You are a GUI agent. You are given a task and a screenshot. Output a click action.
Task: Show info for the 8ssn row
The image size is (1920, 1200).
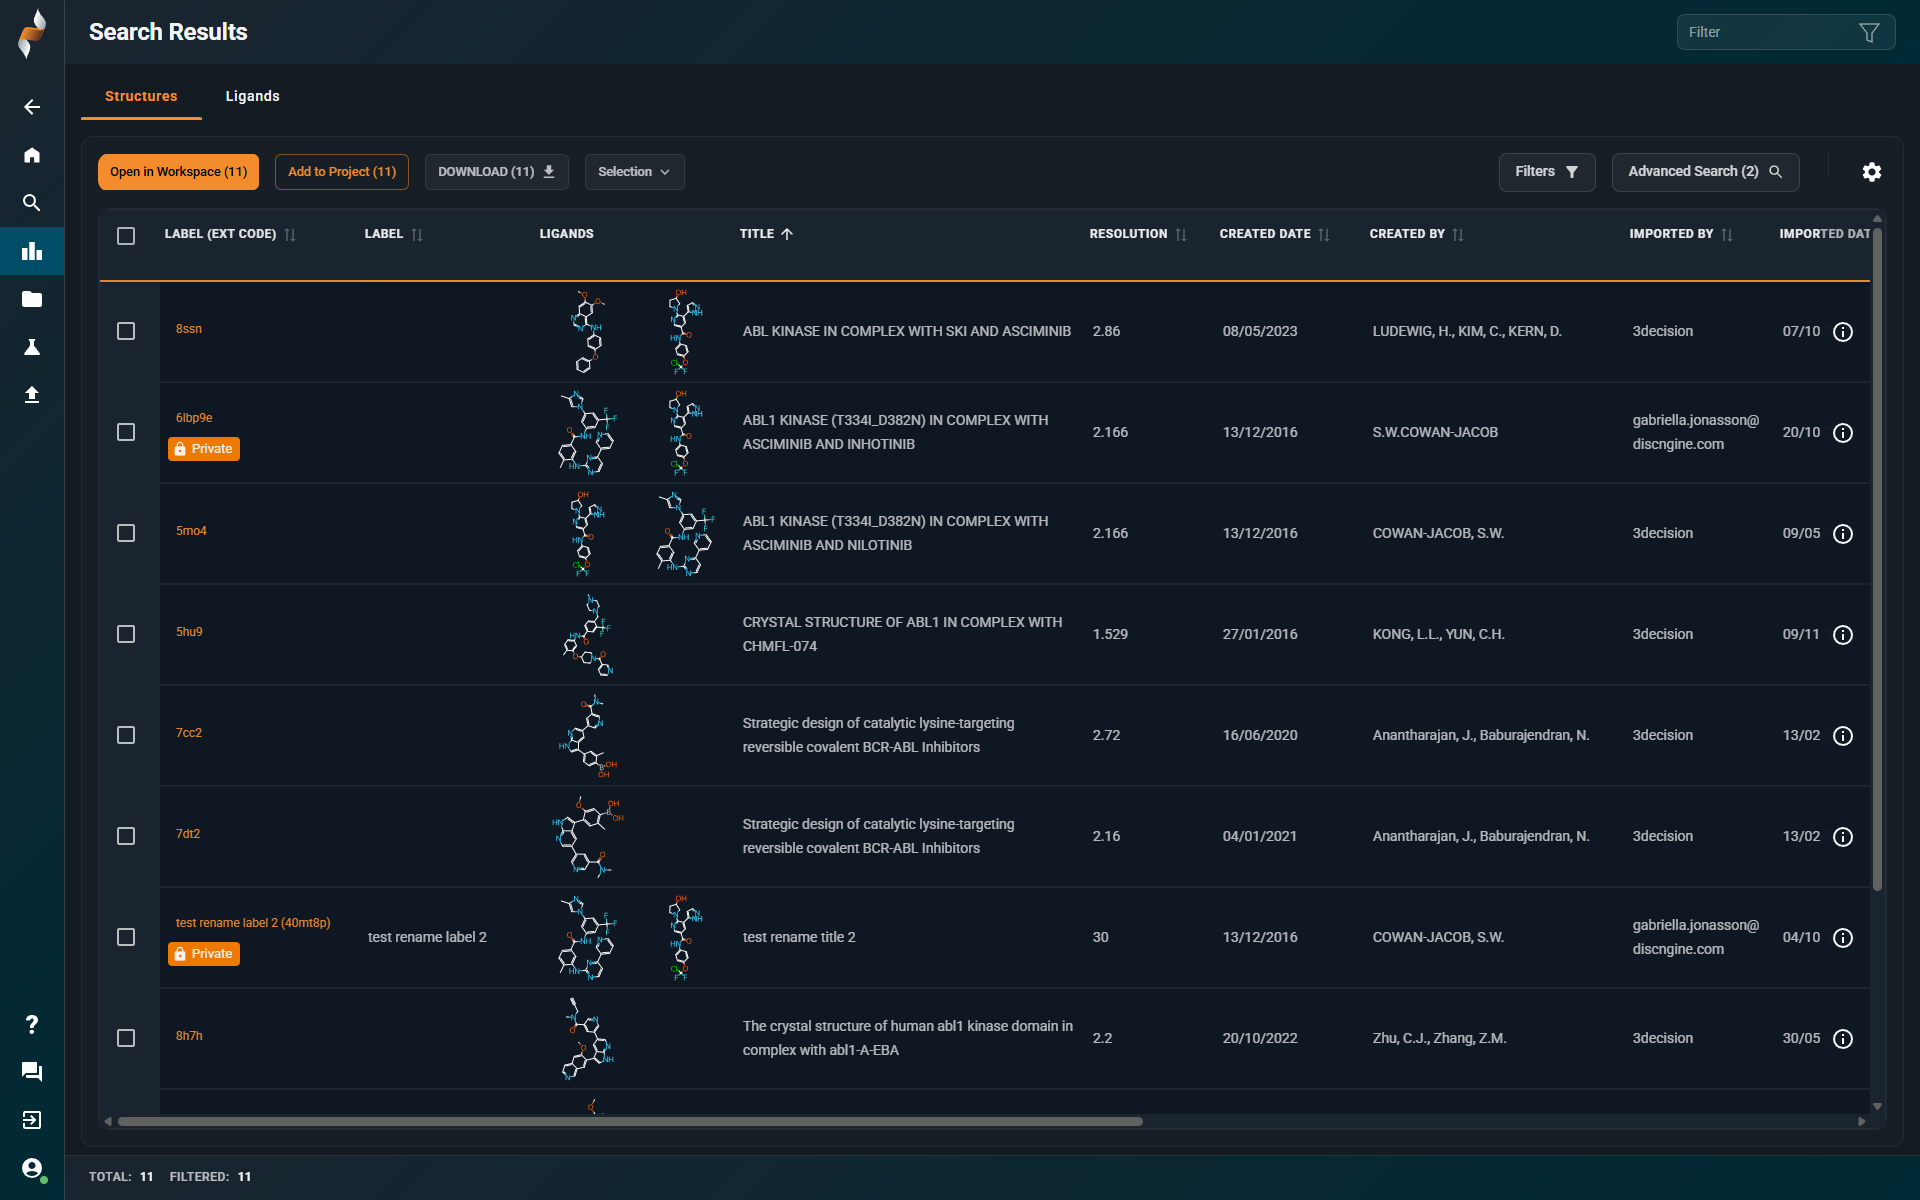pos(1843,332)
